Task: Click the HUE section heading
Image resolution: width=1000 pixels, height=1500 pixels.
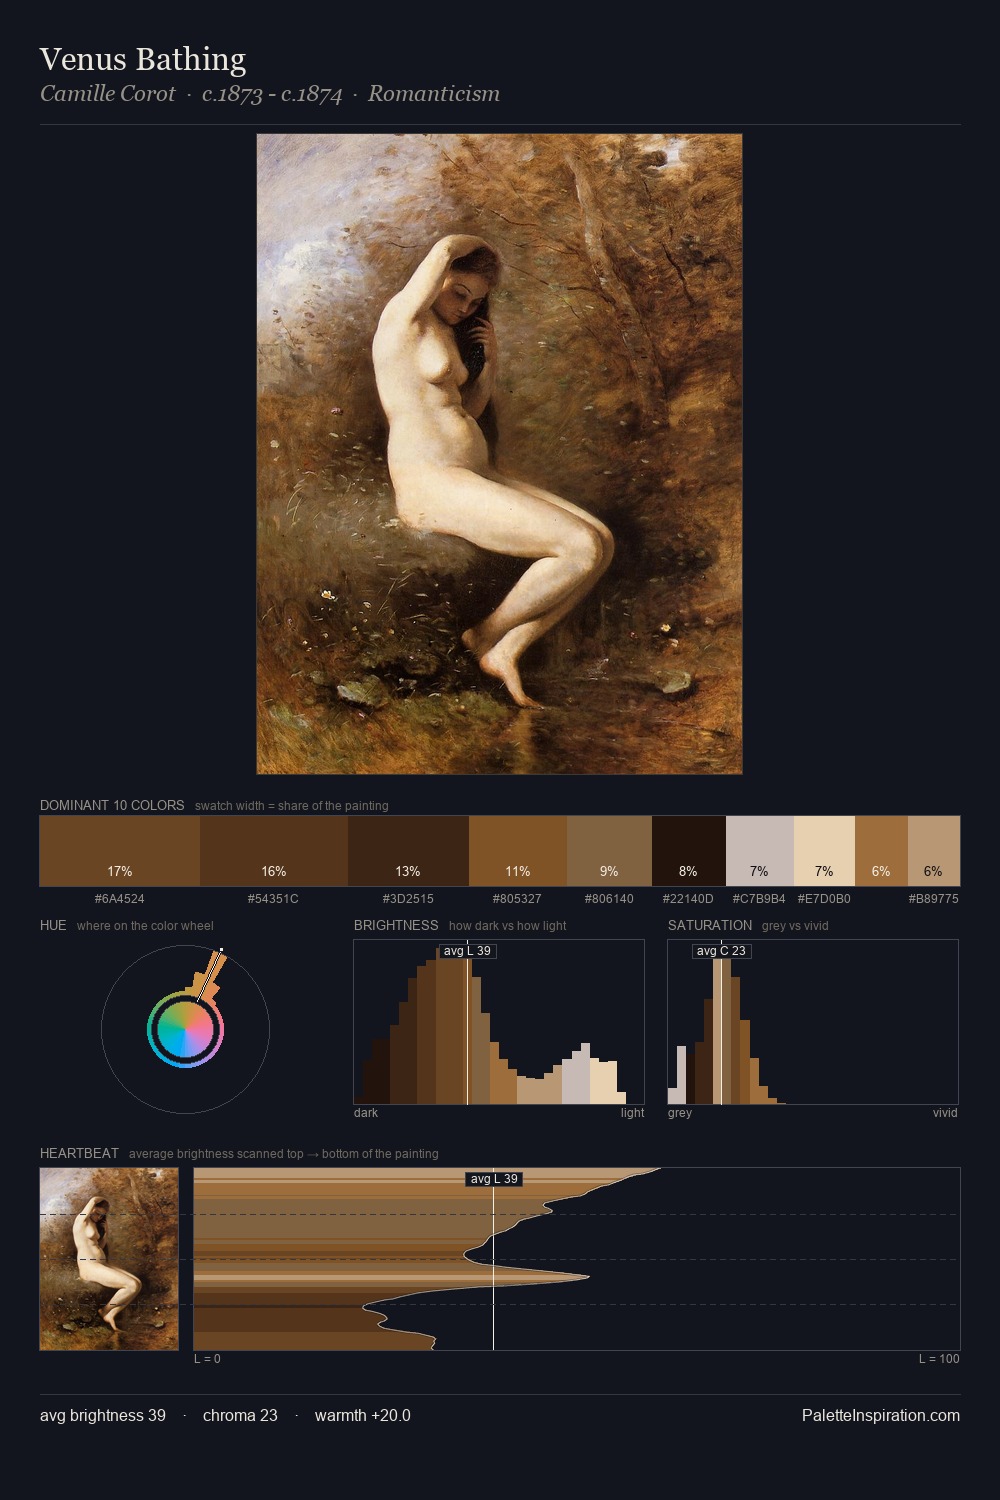Action: (53, 925)
